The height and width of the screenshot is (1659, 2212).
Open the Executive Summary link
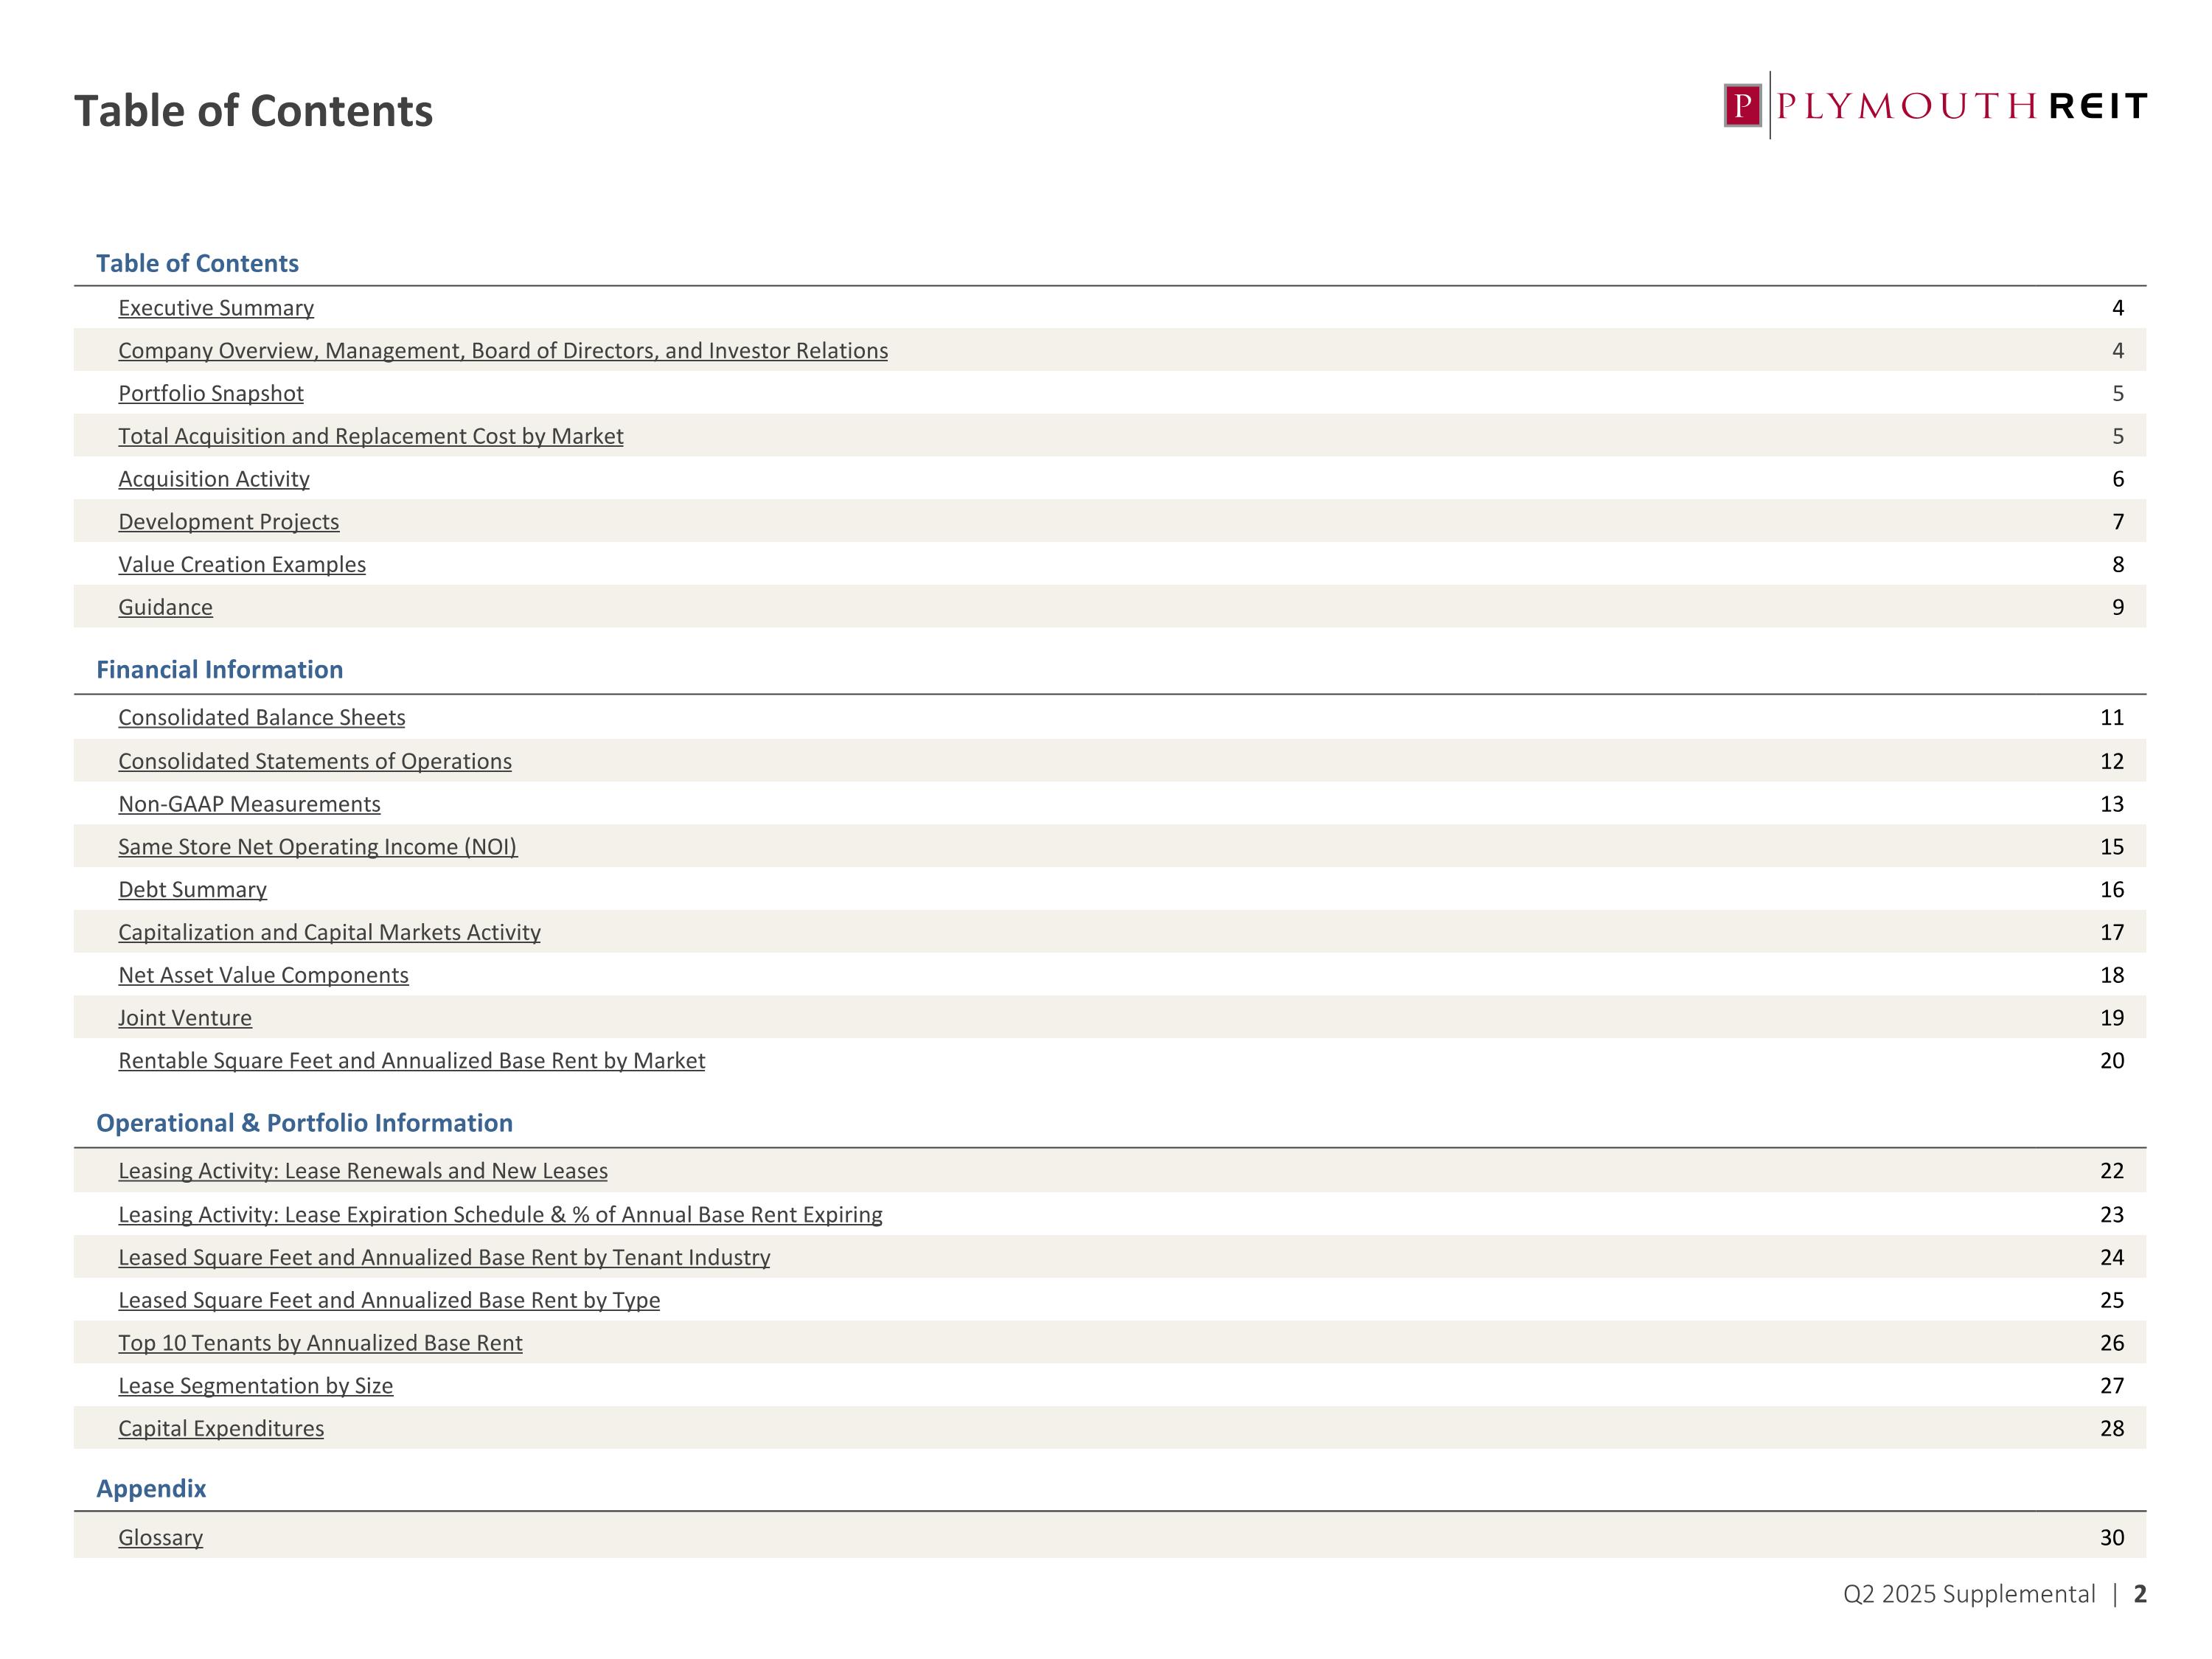coord(216,308)
